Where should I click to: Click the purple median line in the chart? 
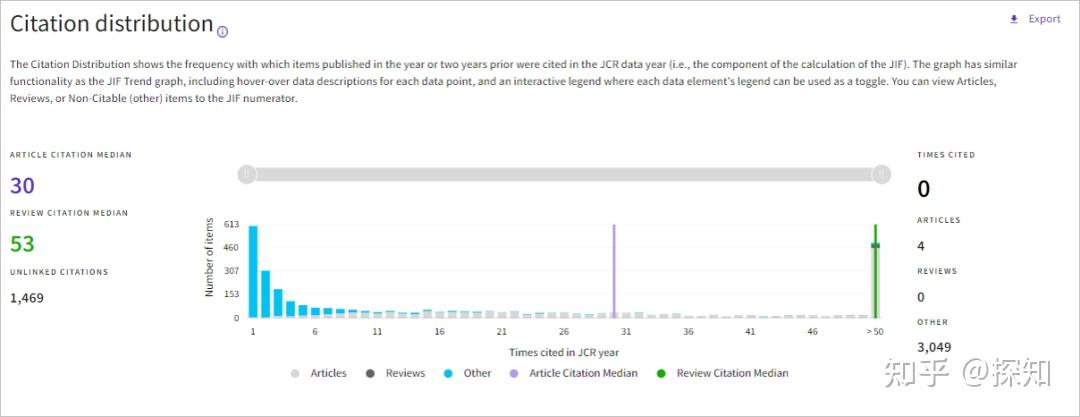614,270
